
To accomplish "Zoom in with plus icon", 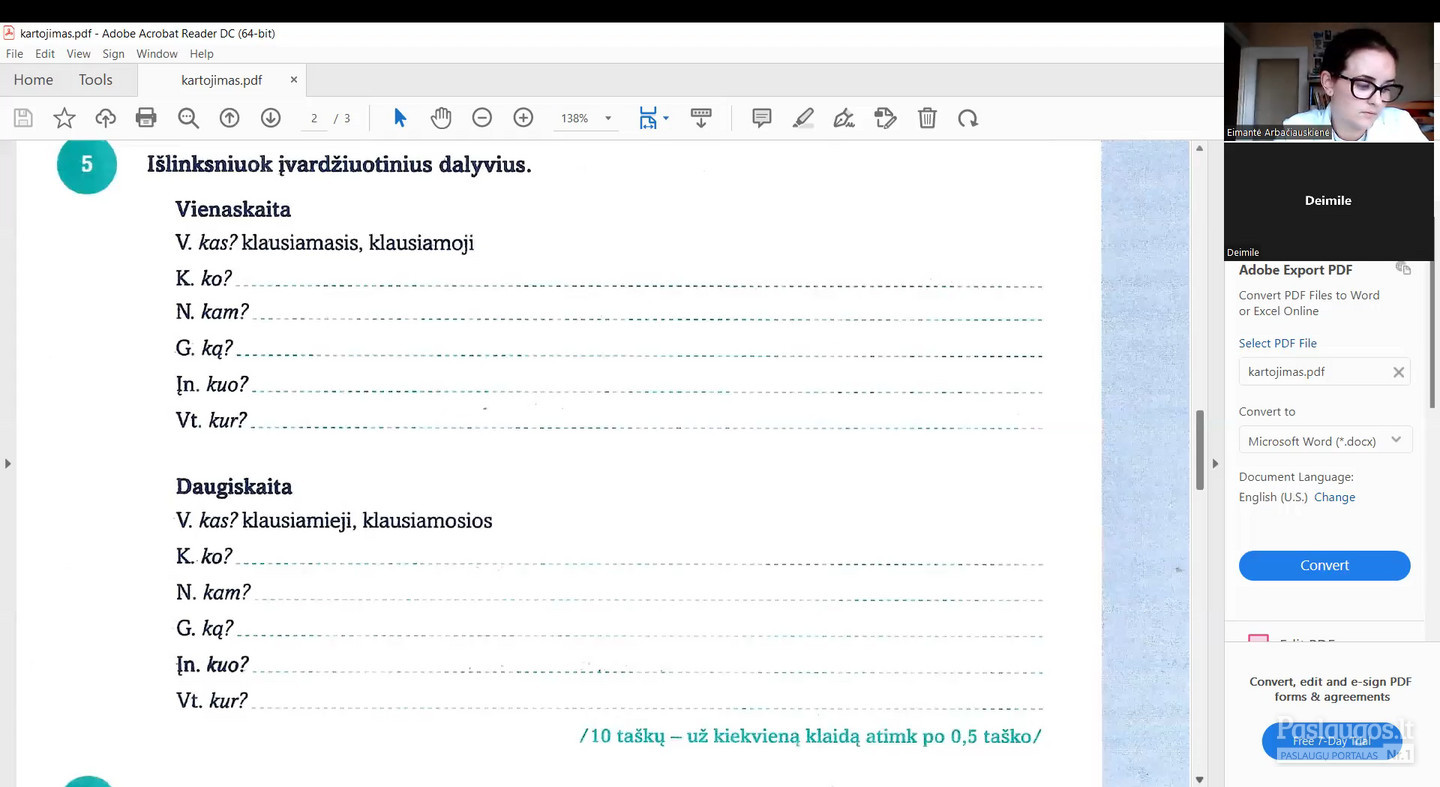I will (x=523, y=118).
